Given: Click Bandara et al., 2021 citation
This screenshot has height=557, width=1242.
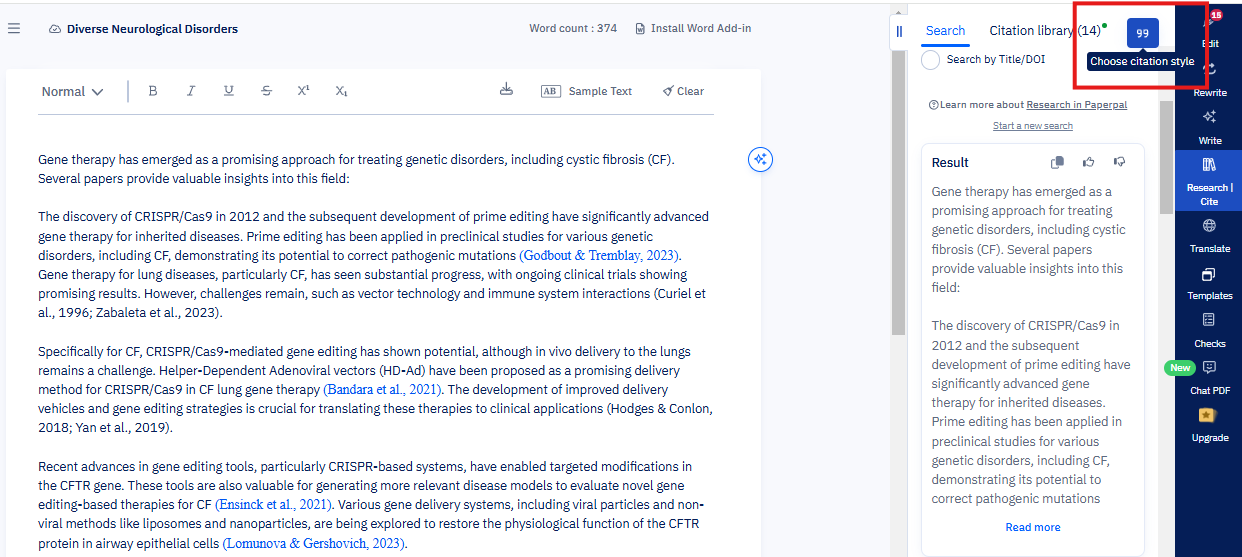Looking at the screenshot, I should 383,389.
